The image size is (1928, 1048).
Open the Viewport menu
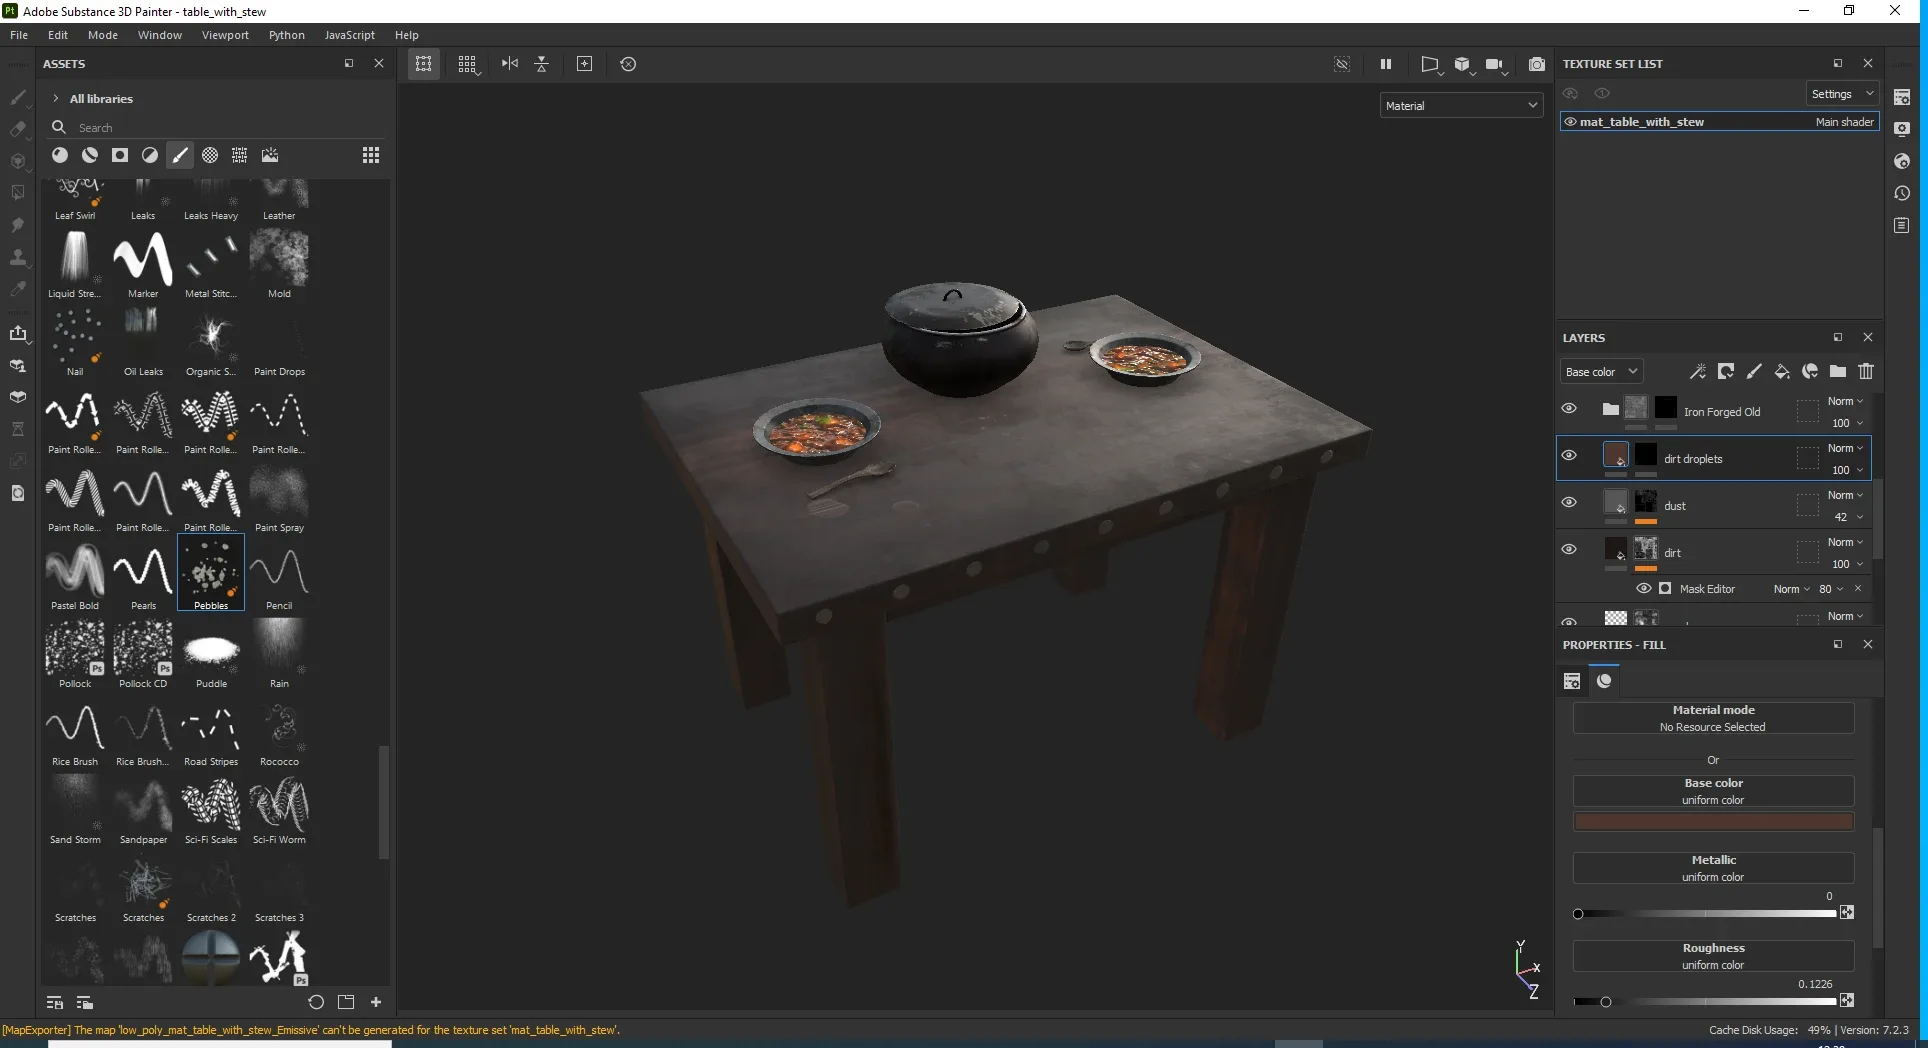click(x=225, y=35)
